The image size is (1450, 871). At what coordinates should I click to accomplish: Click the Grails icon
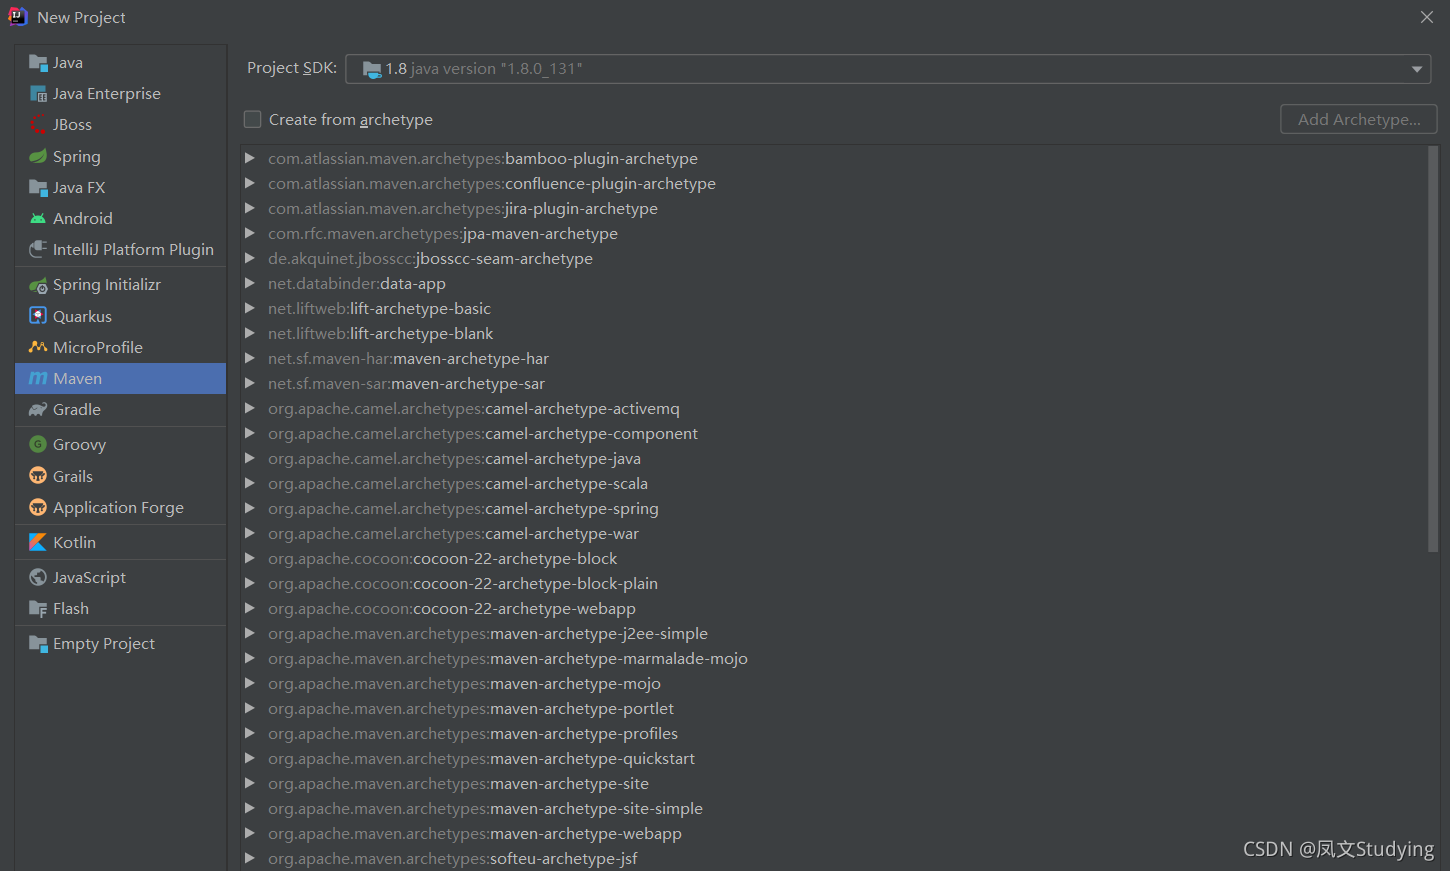coord(38,476)
